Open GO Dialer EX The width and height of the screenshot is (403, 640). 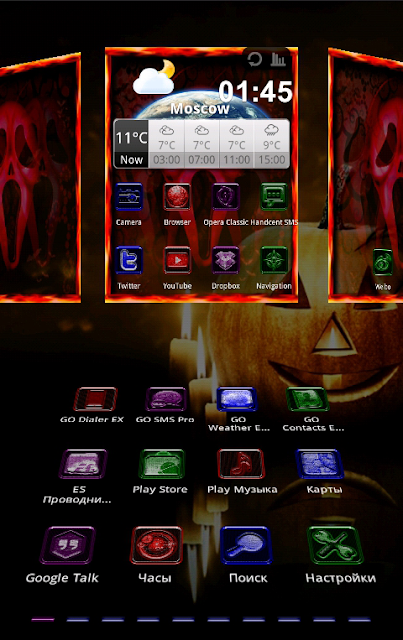pyautogui.click(x=95, y=399)
